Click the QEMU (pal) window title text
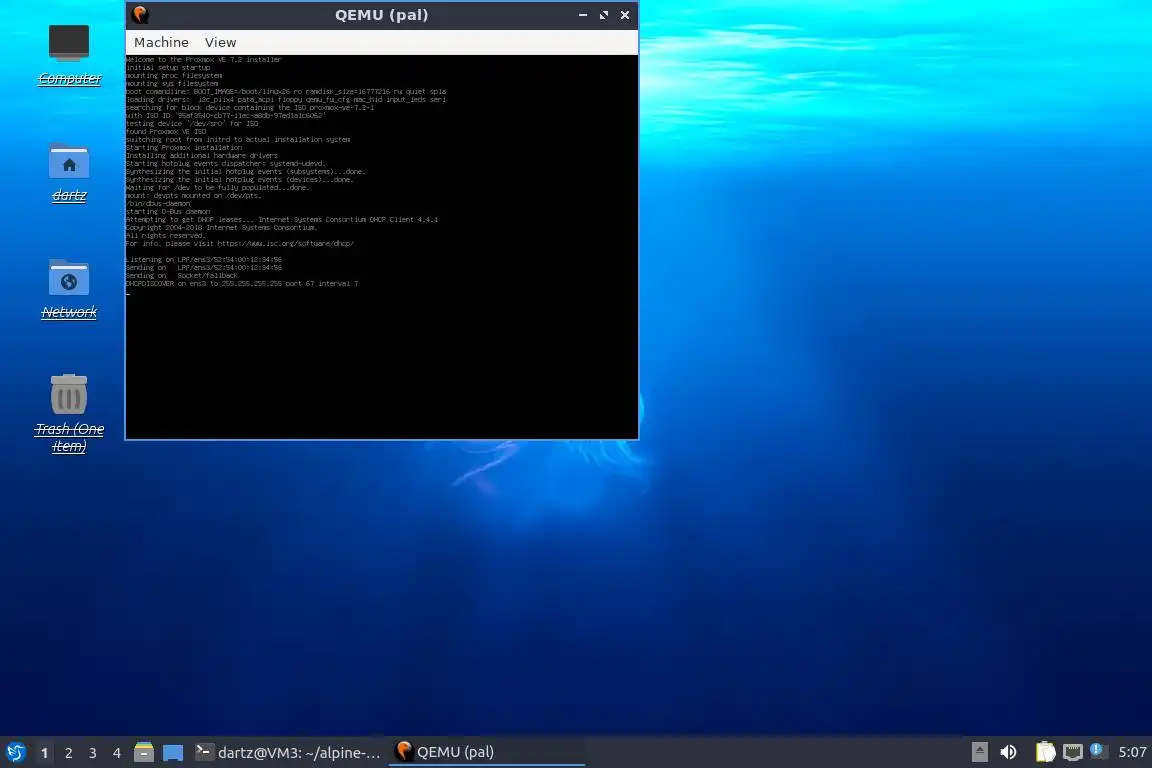Viewport: 1152px width, 768px height. [381, 15]
